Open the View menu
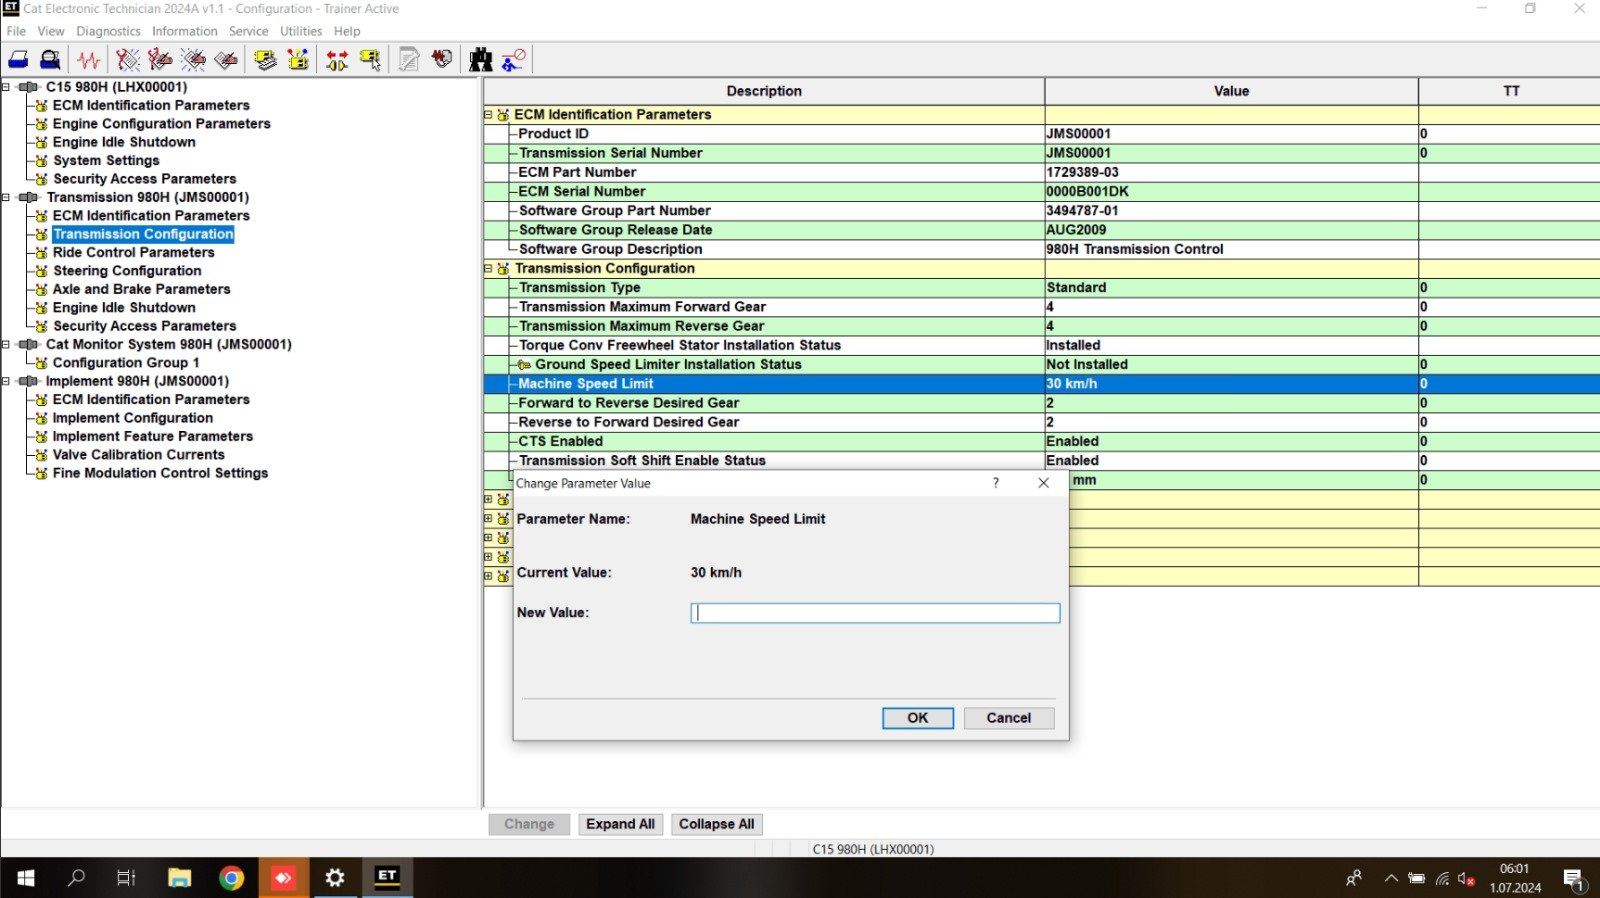This screenshot has width=1600, height=898. coord(51,31)
